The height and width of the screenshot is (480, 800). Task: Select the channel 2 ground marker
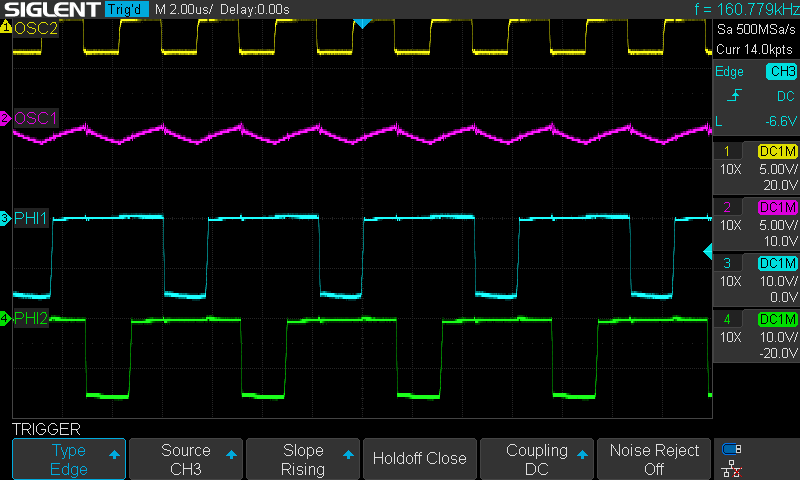pyautogui.click(x=6, y=118)
